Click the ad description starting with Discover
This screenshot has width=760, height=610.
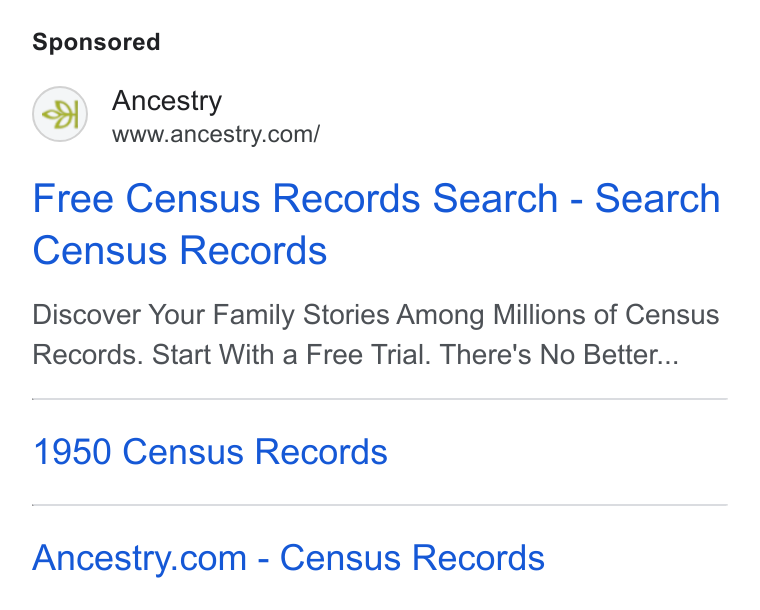pos(376,334)
